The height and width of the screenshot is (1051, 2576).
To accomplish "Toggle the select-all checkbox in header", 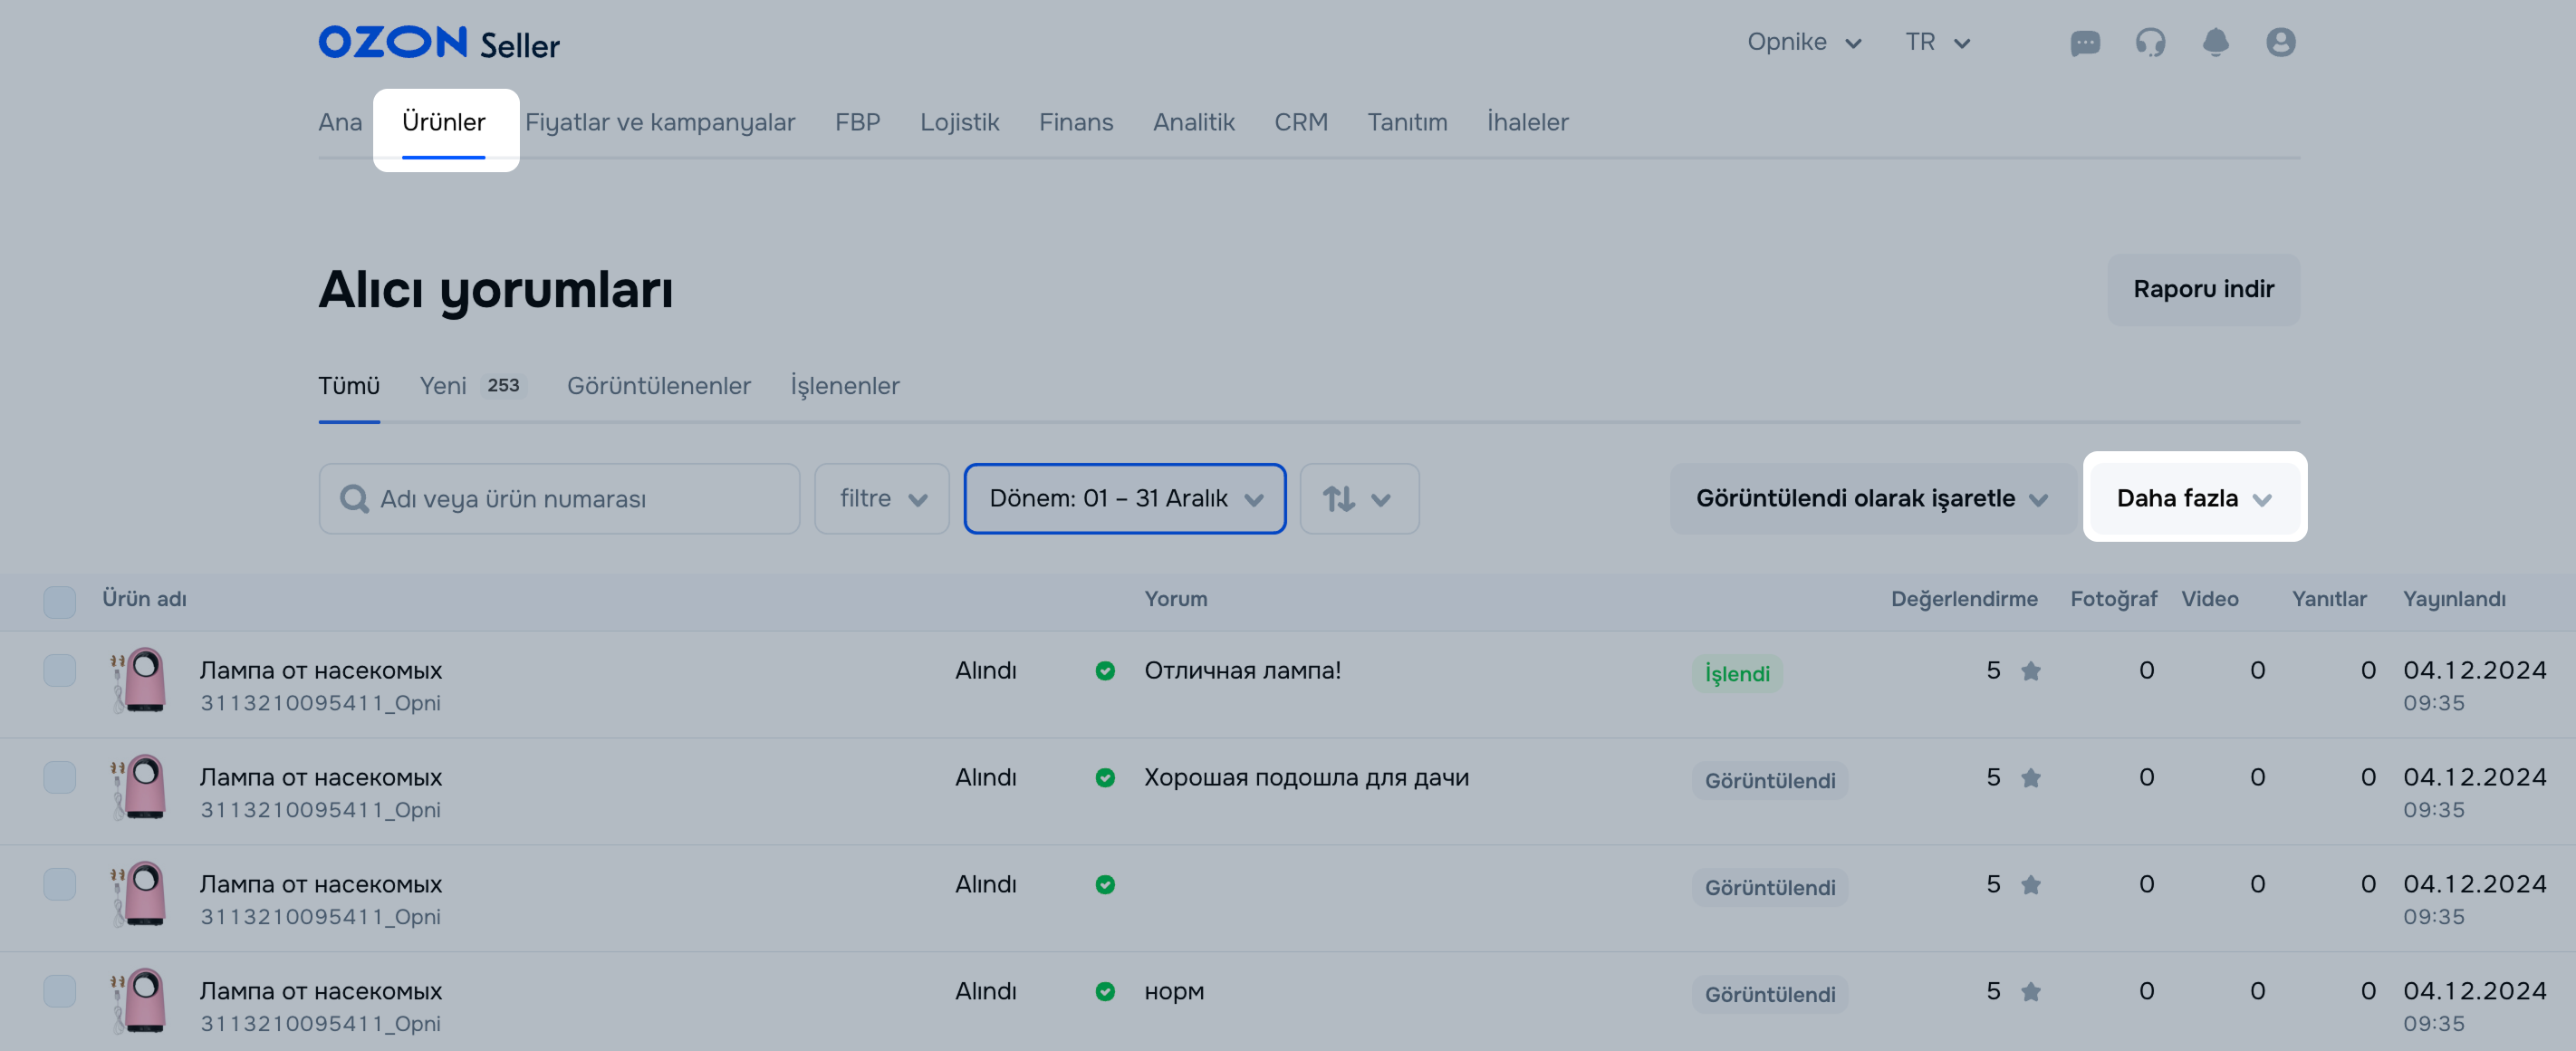I will click(x=59, y=601).
